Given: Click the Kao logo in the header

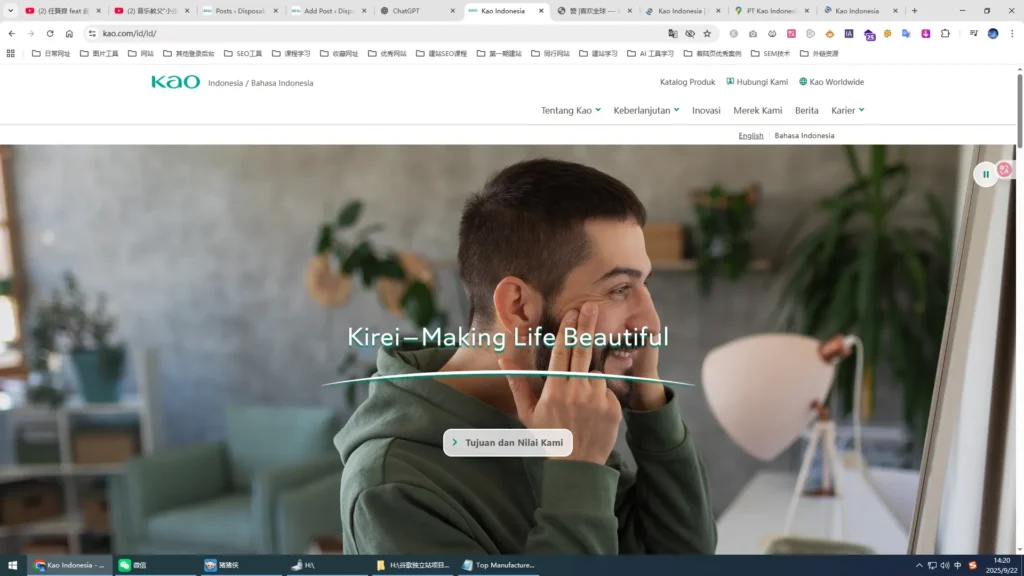Looking at the screenshot, I should point(176,82).
